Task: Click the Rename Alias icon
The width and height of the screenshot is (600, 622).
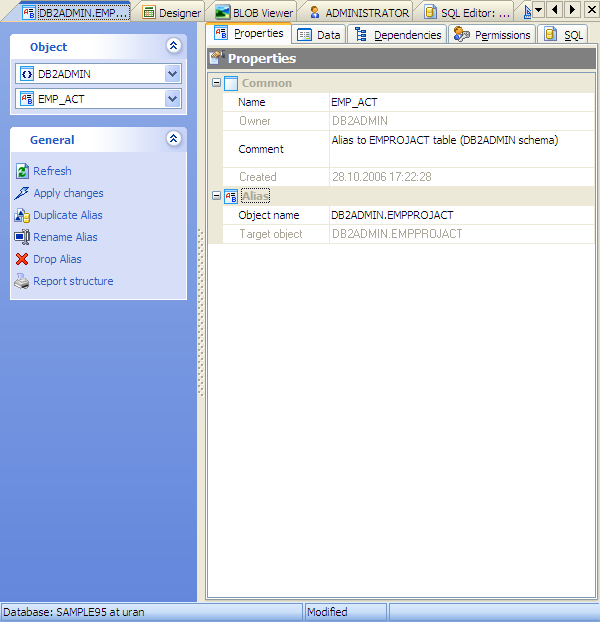Action: click(22, 237)
